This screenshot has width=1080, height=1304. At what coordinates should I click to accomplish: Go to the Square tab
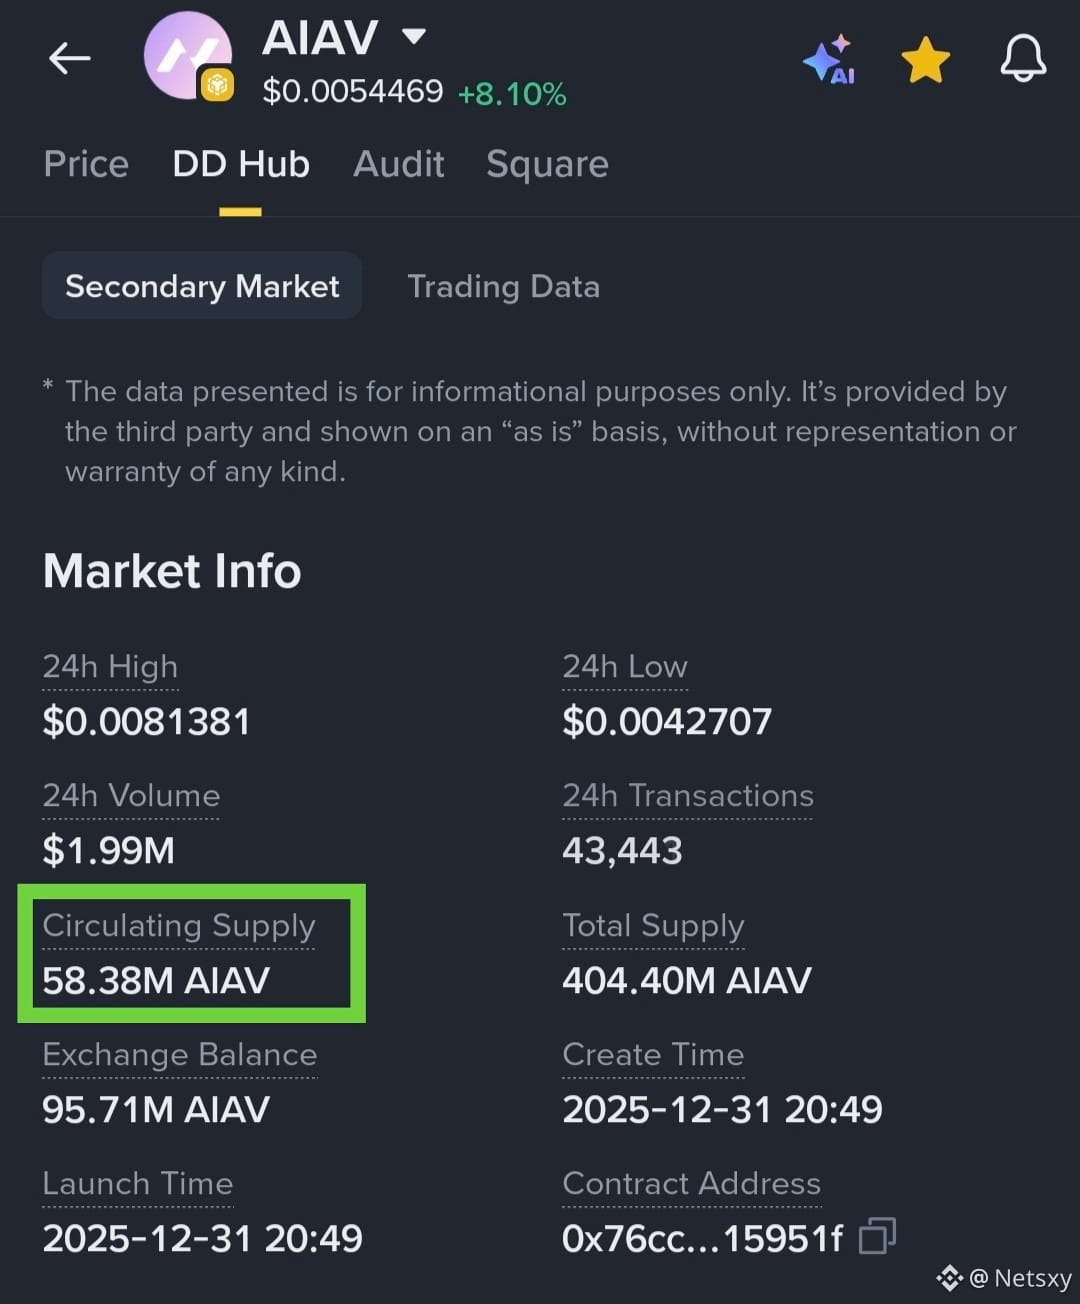click(x=547, y=165)
